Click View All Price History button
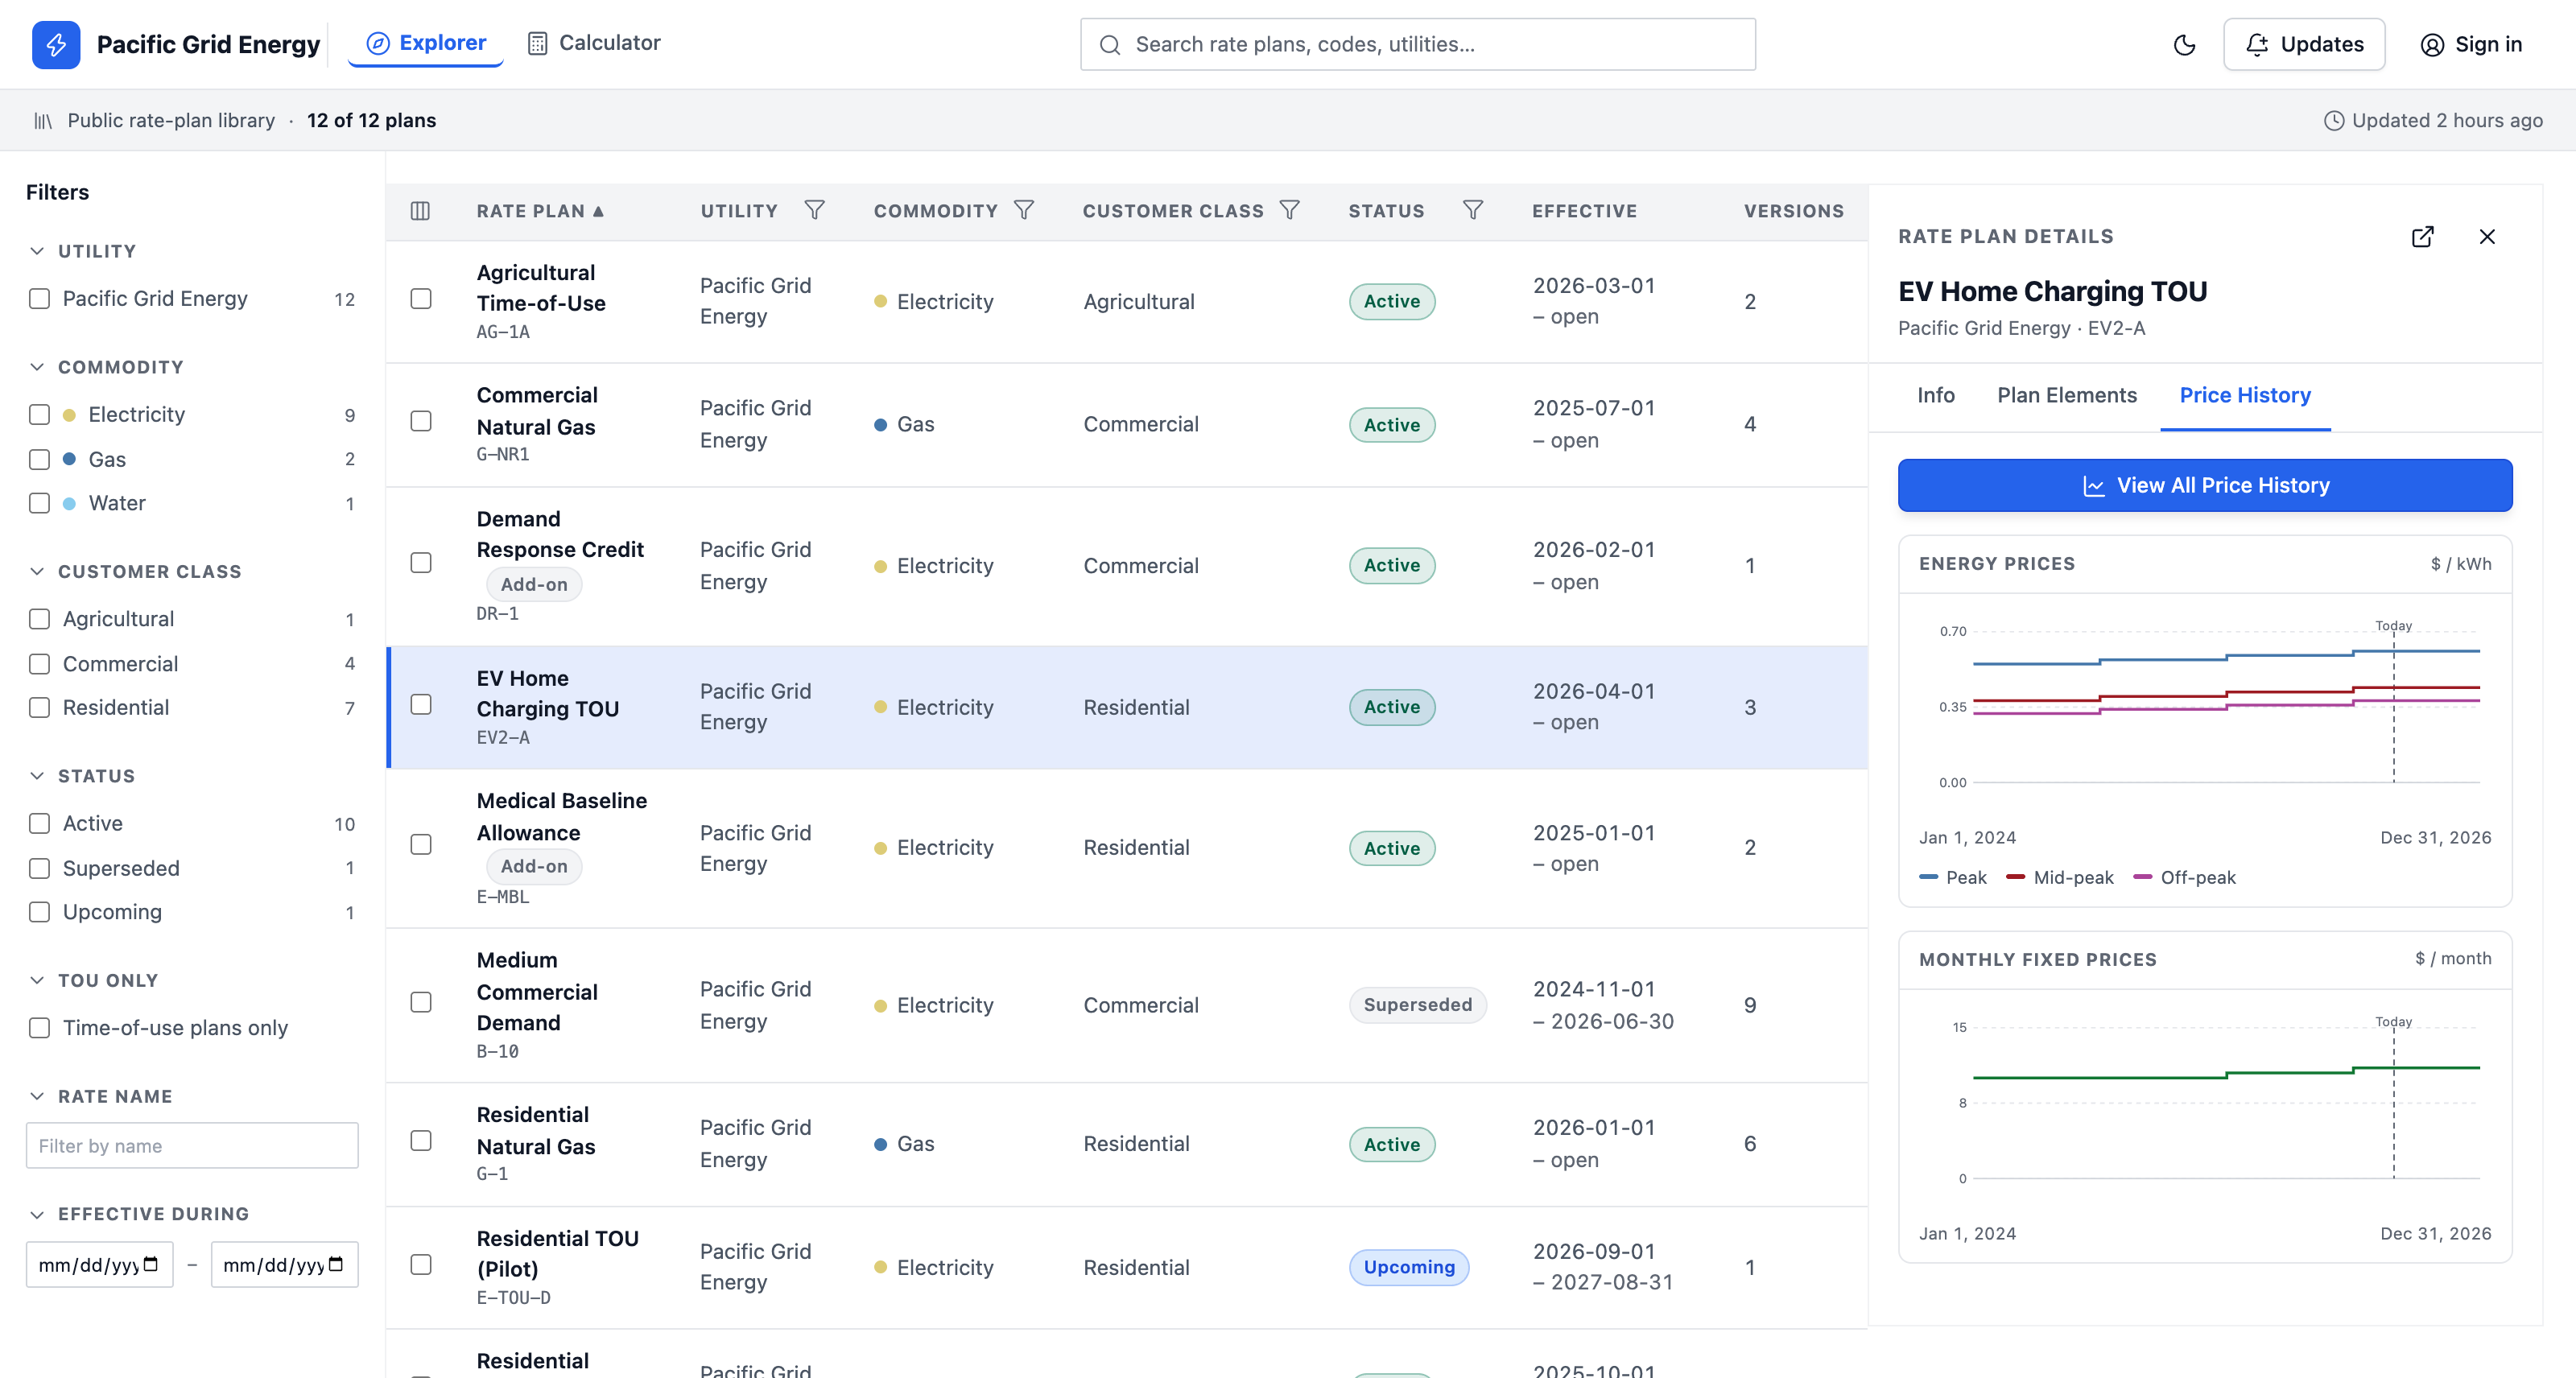2576x1378 pixels. pos(2205,486)
